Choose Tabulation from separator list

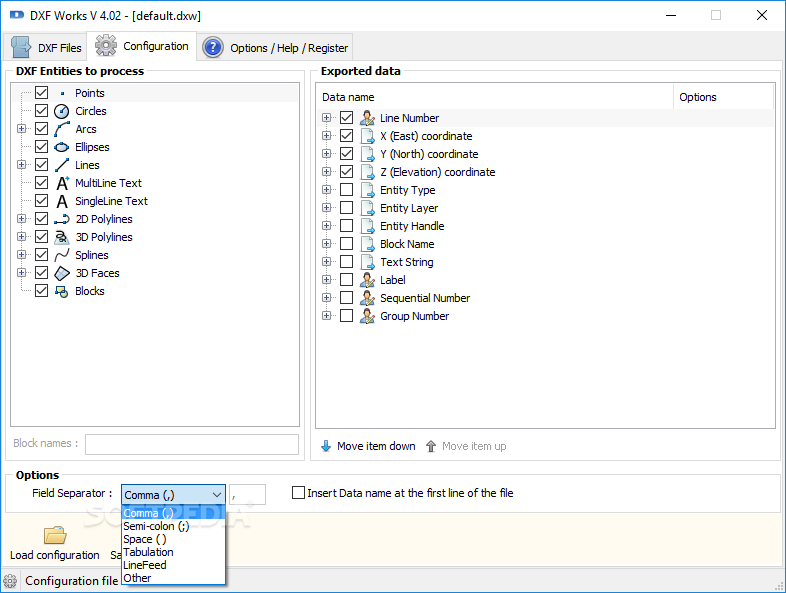click(x=173, y=552)
